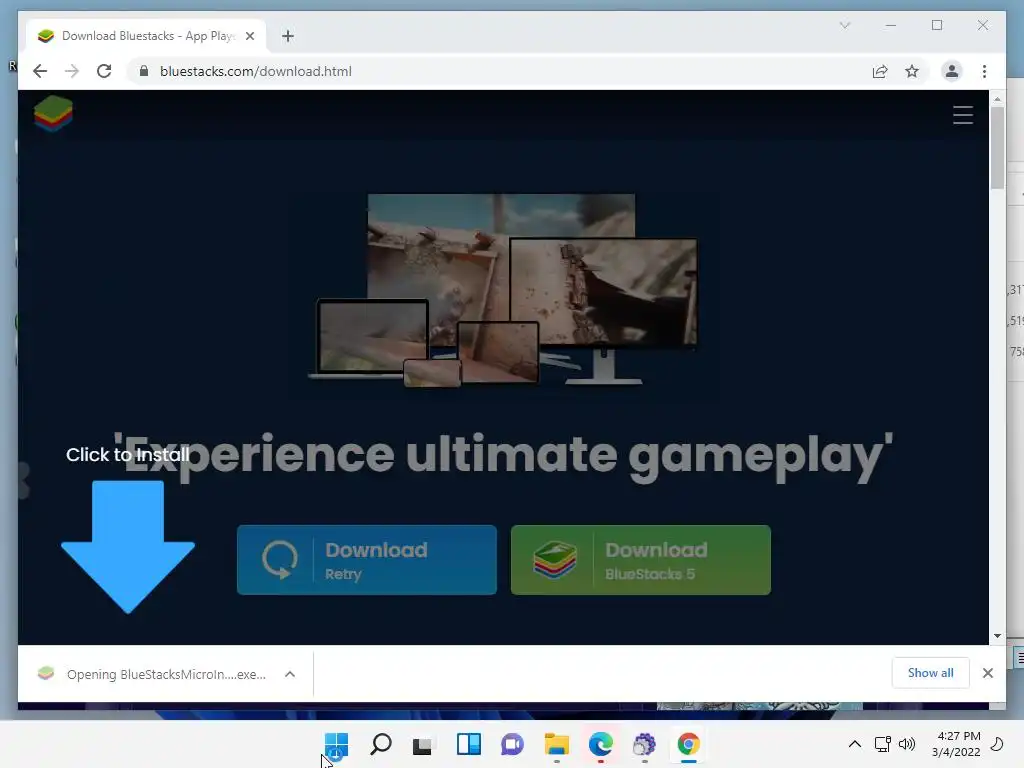Close the downloads bar
This screenshot has height=768, width=1024.
tap(987, 673)
